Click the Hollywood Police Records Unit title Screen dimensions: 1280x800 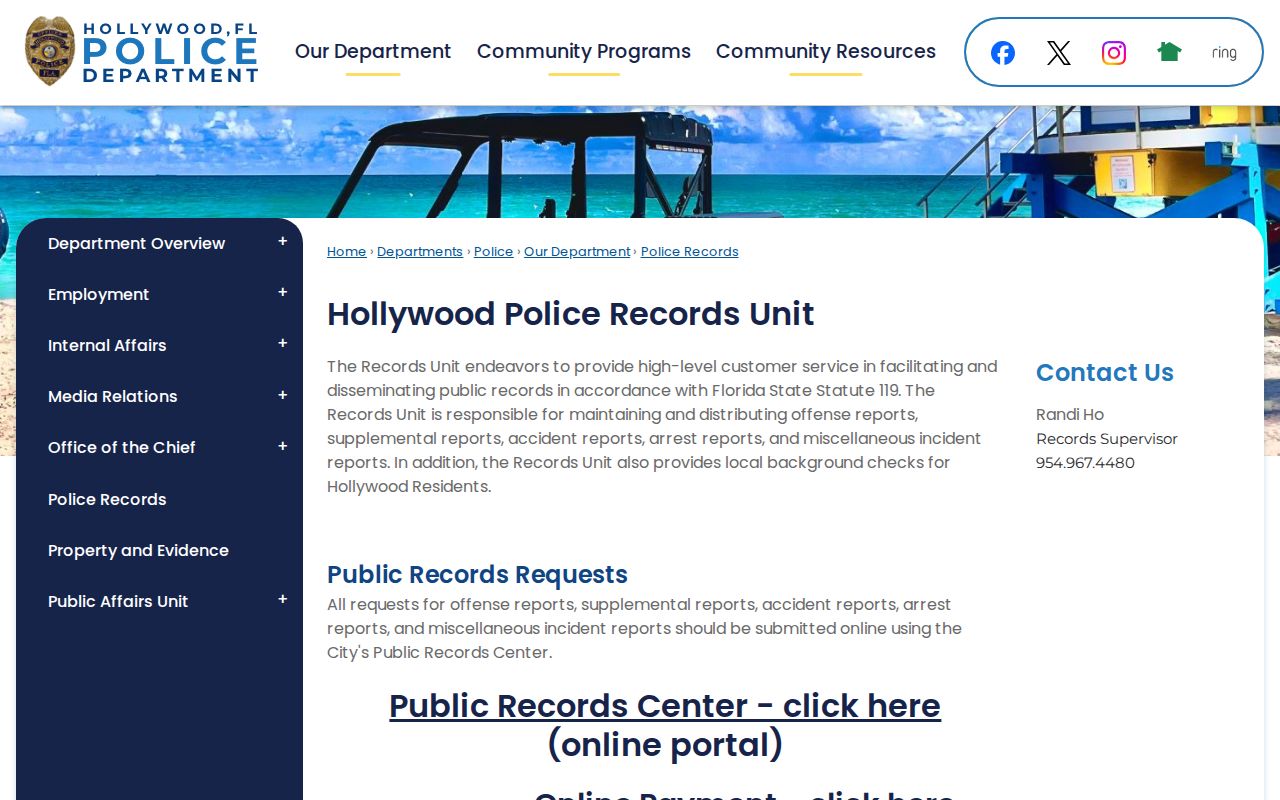pyautogui.click(x=570, y=314)
